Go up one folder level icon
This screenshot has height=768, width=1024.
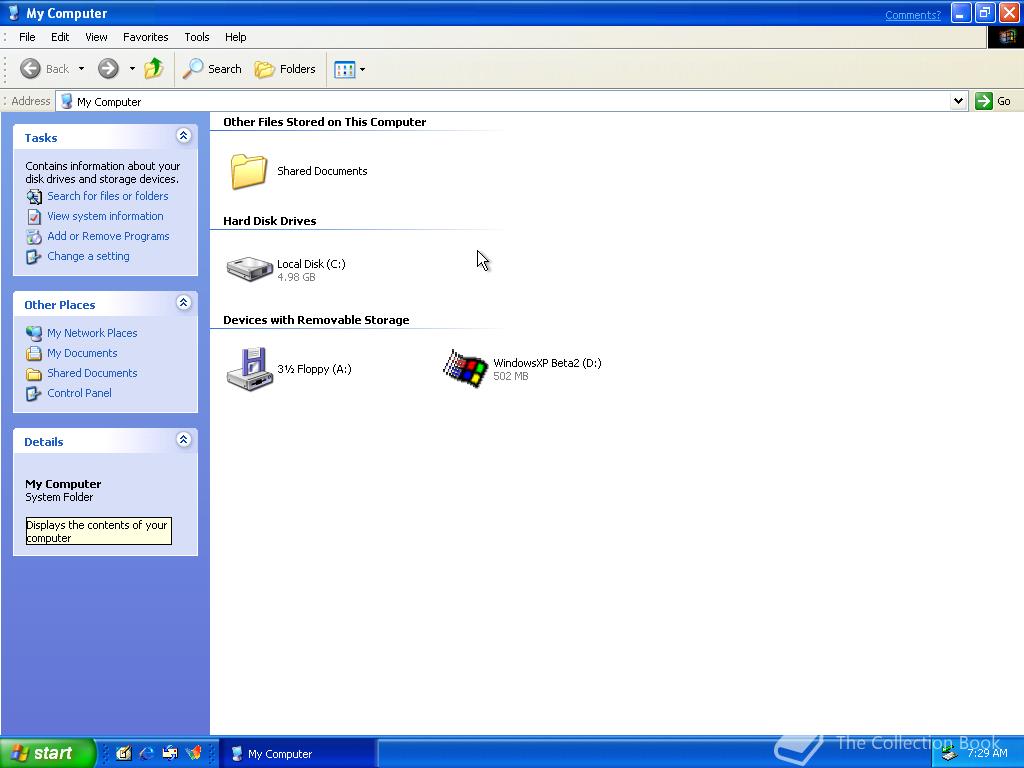tap(154, 68)
